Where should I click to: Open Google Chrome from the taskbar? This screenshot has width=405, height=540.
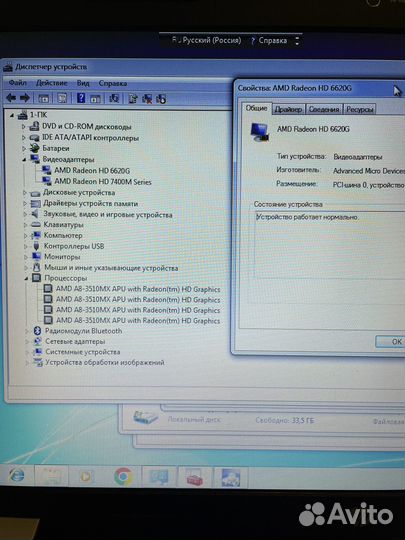(x=123, y=476)
